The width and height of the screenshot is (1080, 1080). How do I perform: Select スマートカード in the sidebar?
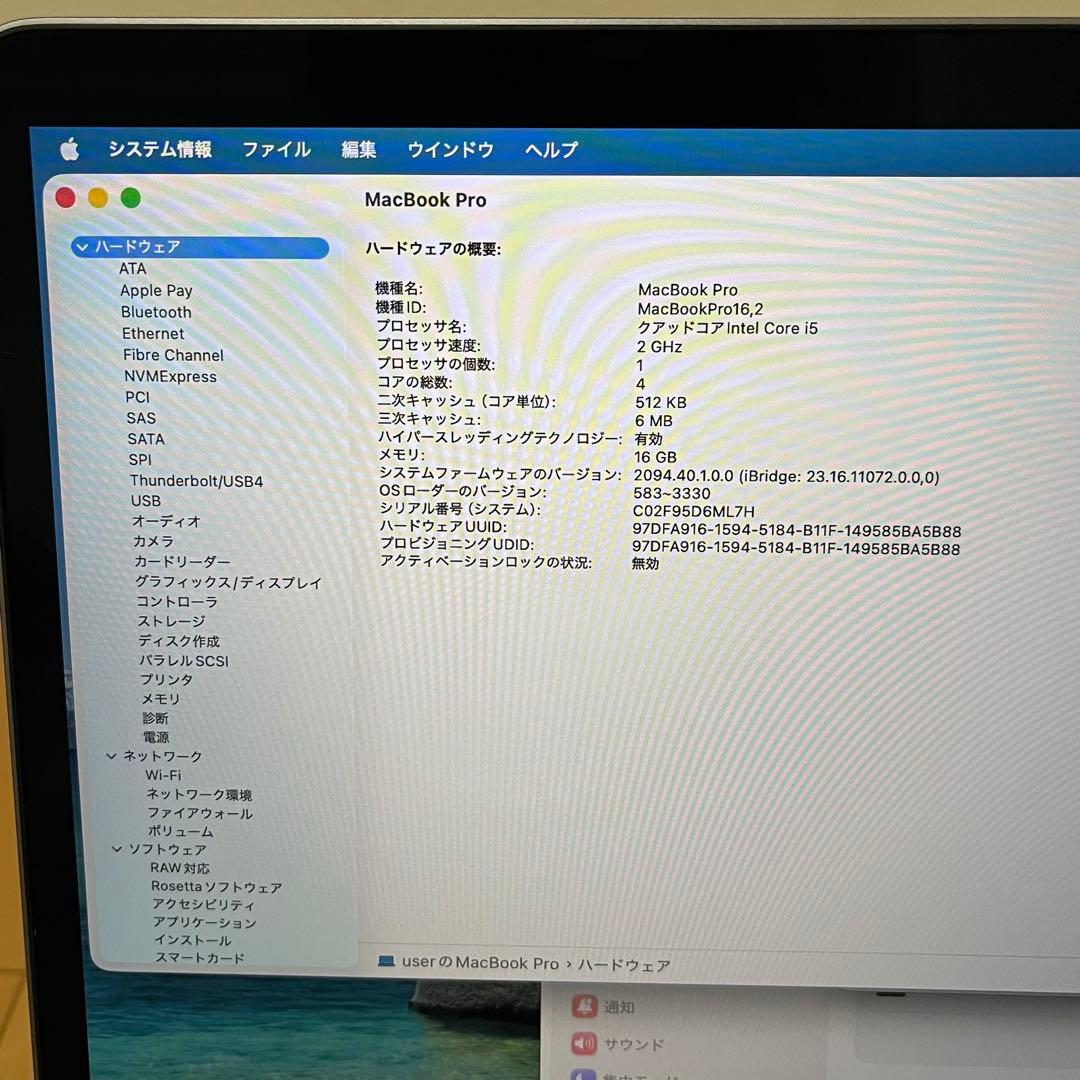point(200,957)
